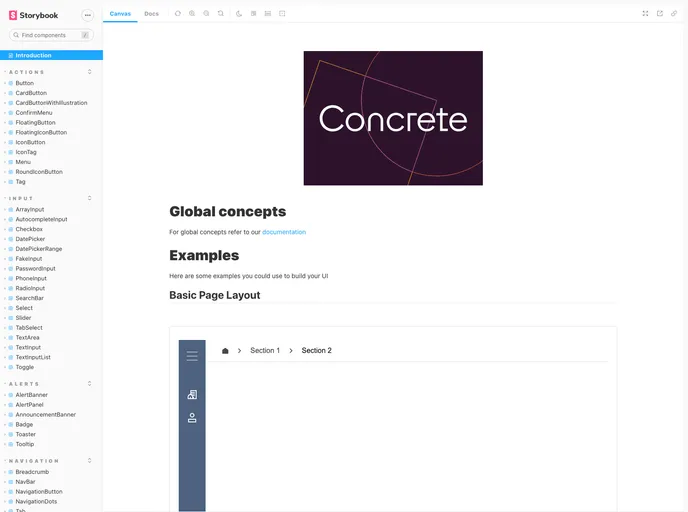Expand the ConfirmMenu component
Viewport: 688px width, 512px height.
[x=34, y=113]
